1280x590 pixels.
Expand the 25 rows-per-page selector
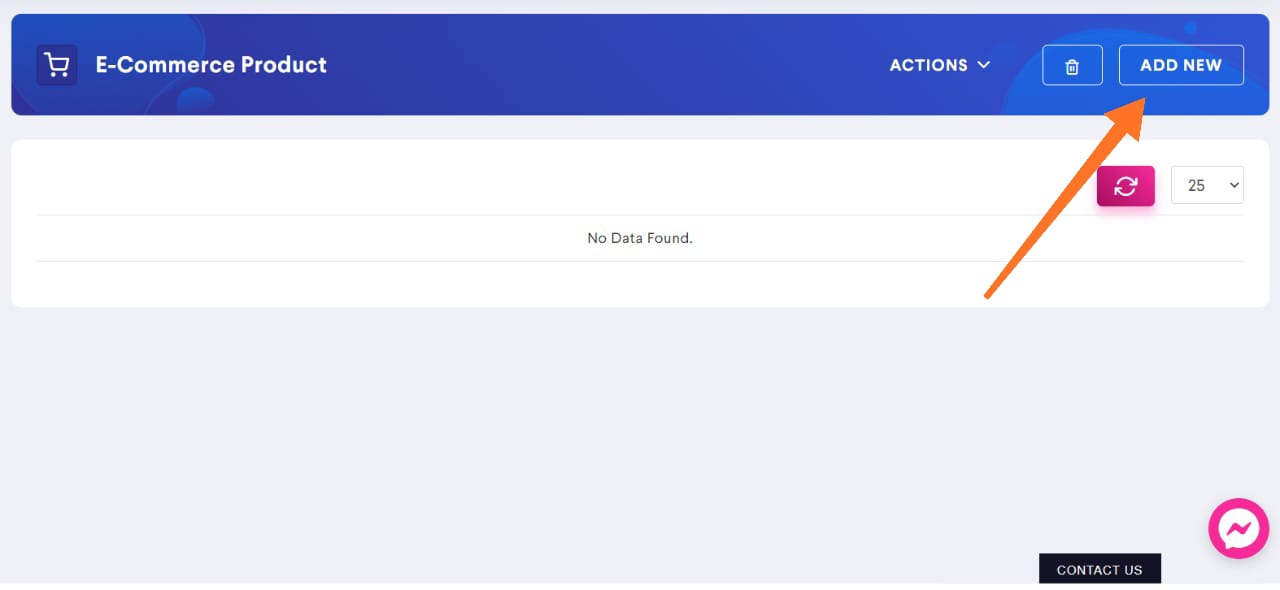tap(1207, 185)
